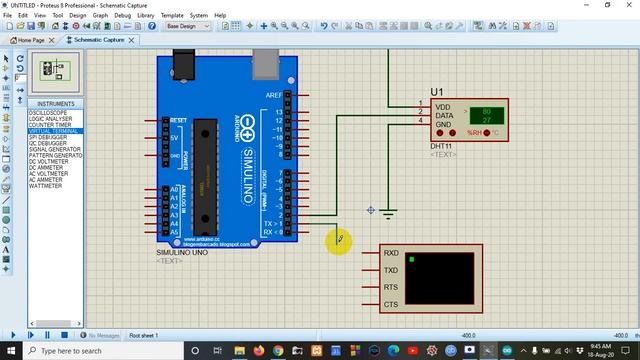
Task: Click the 'No Messages' status entry
Action: pos(100,336)
